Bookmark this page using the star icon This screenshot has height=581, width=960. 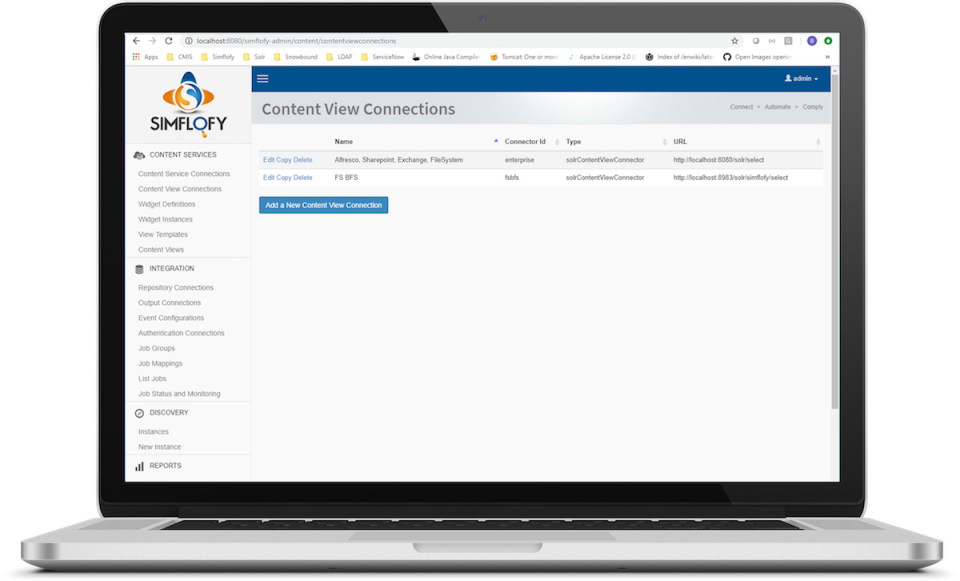(733, 41)
